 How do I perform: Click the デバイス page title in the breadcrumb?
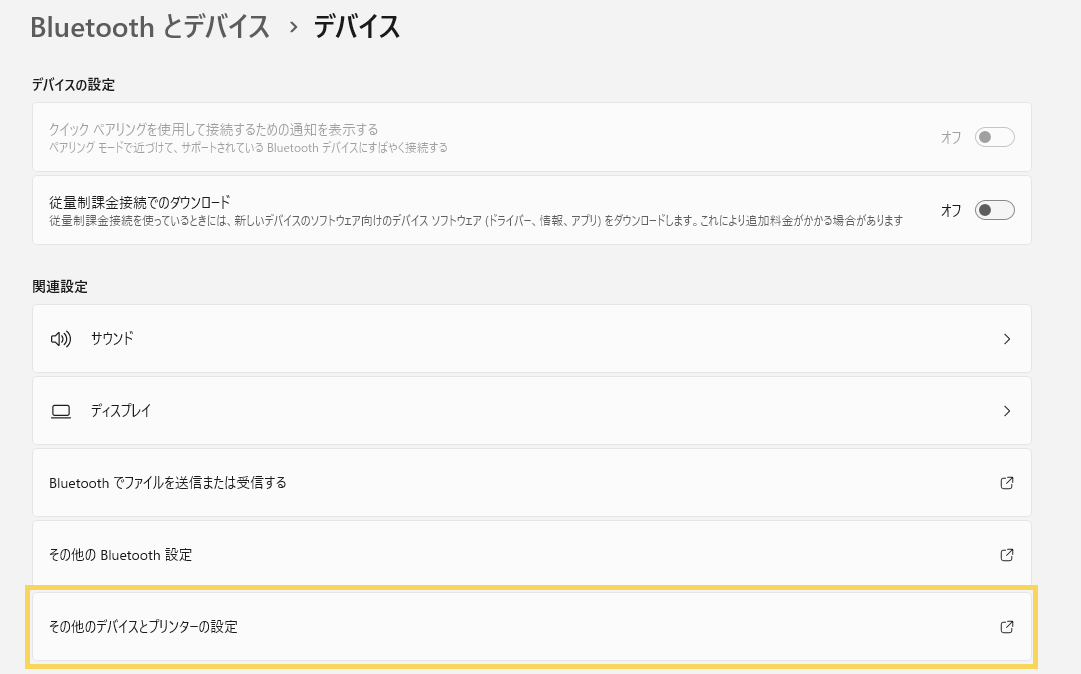357,27
